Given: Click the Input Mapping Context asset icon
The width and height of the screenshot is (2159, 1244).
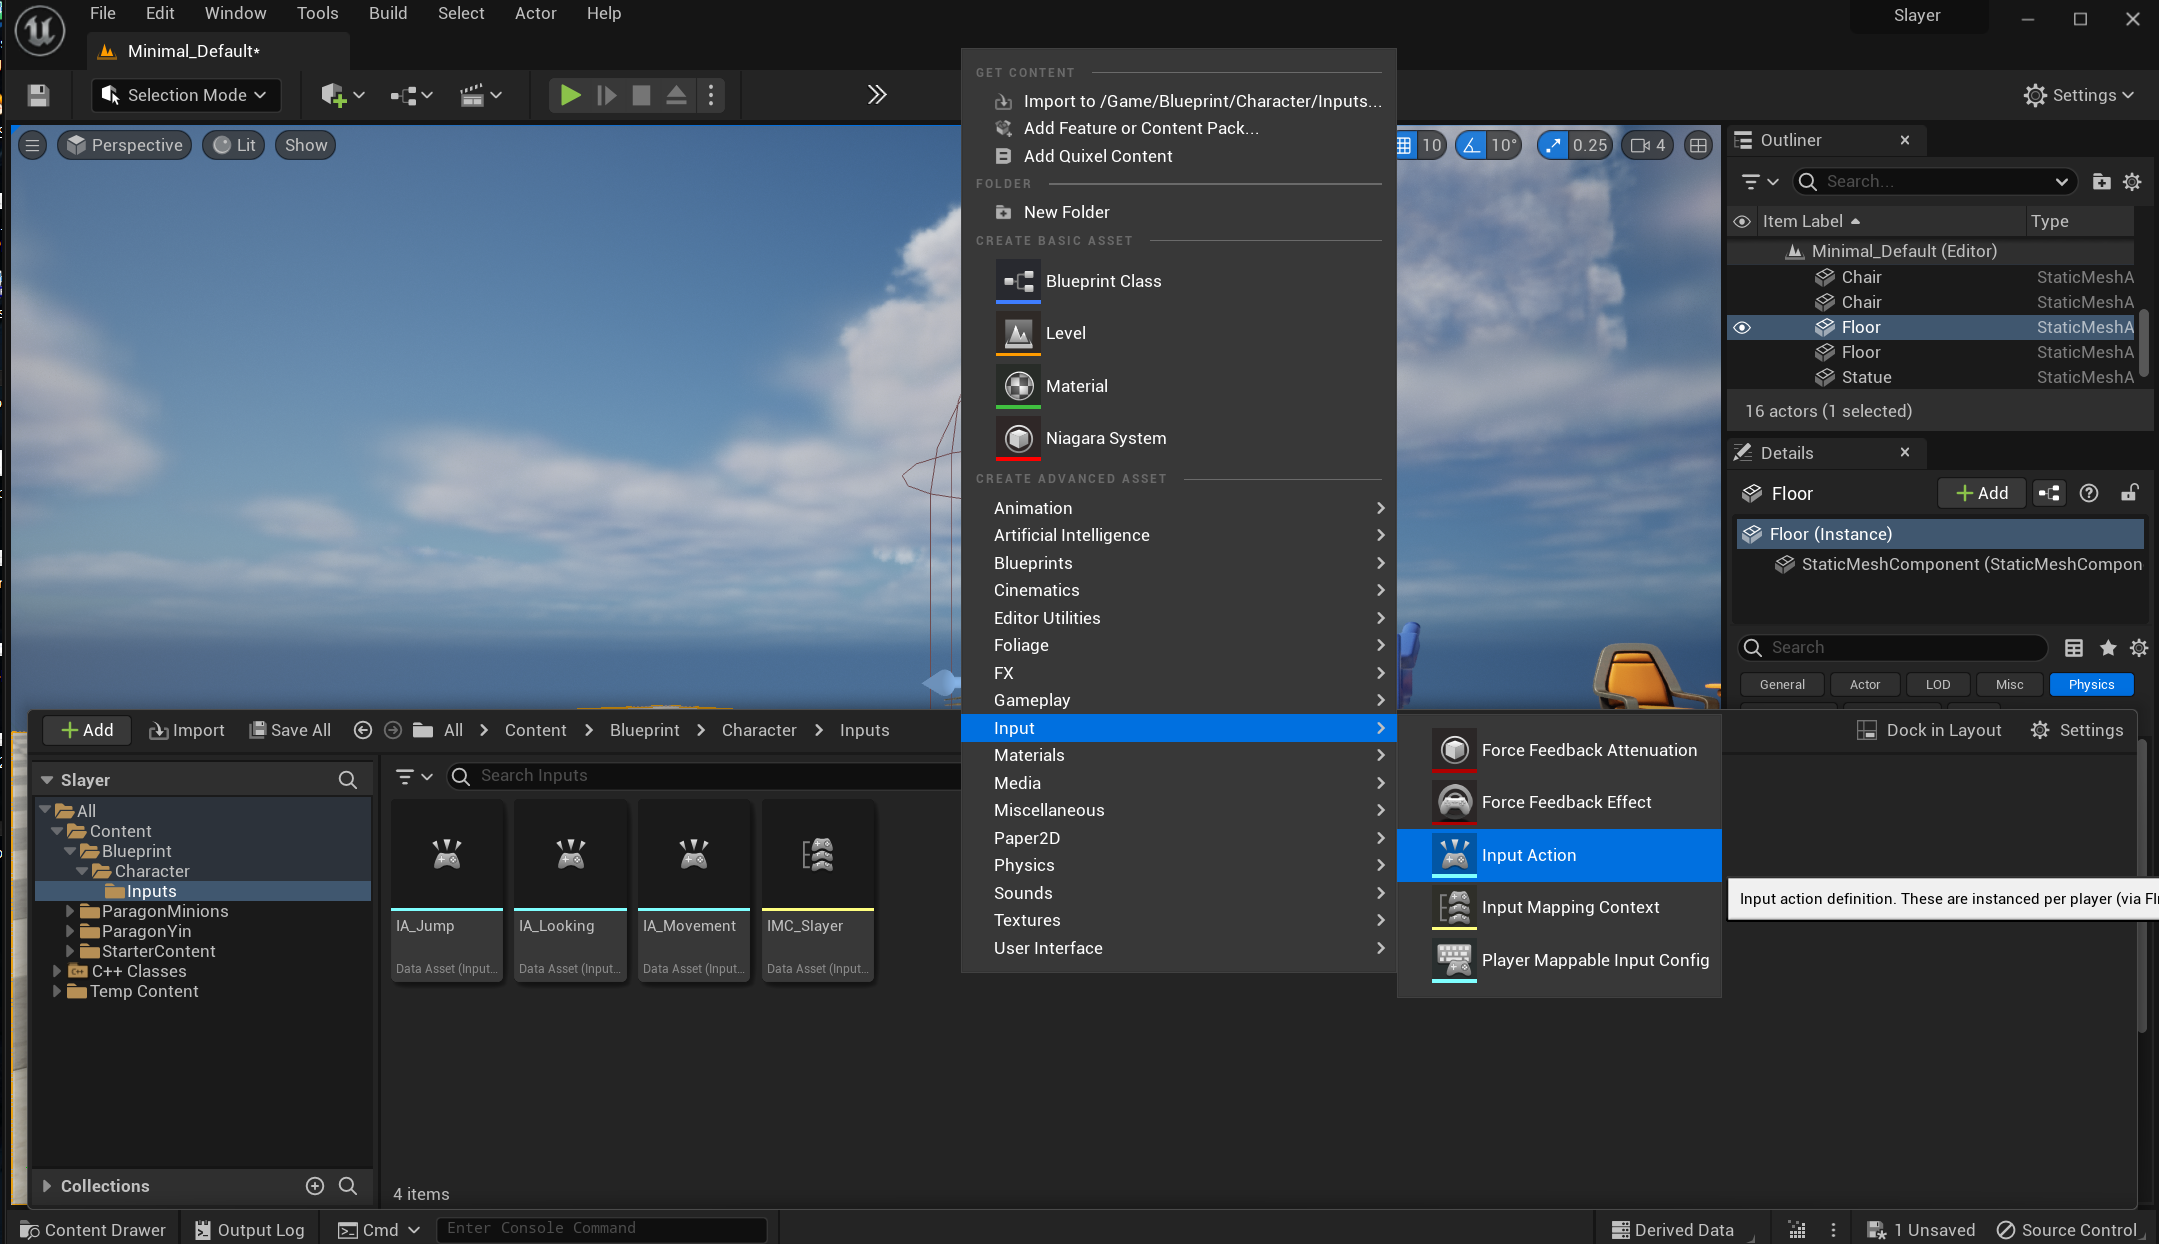Looking at the screenshot, I should [x=1454, y=907].
